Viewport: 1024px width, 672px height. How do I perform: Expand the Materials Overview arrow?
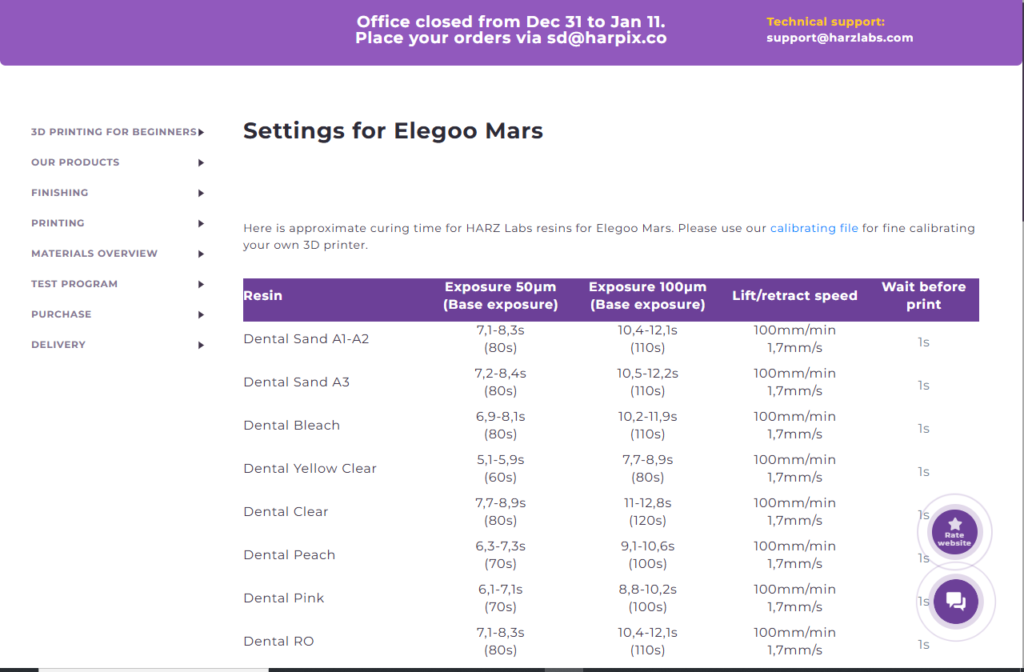click(x=201, y=254)
